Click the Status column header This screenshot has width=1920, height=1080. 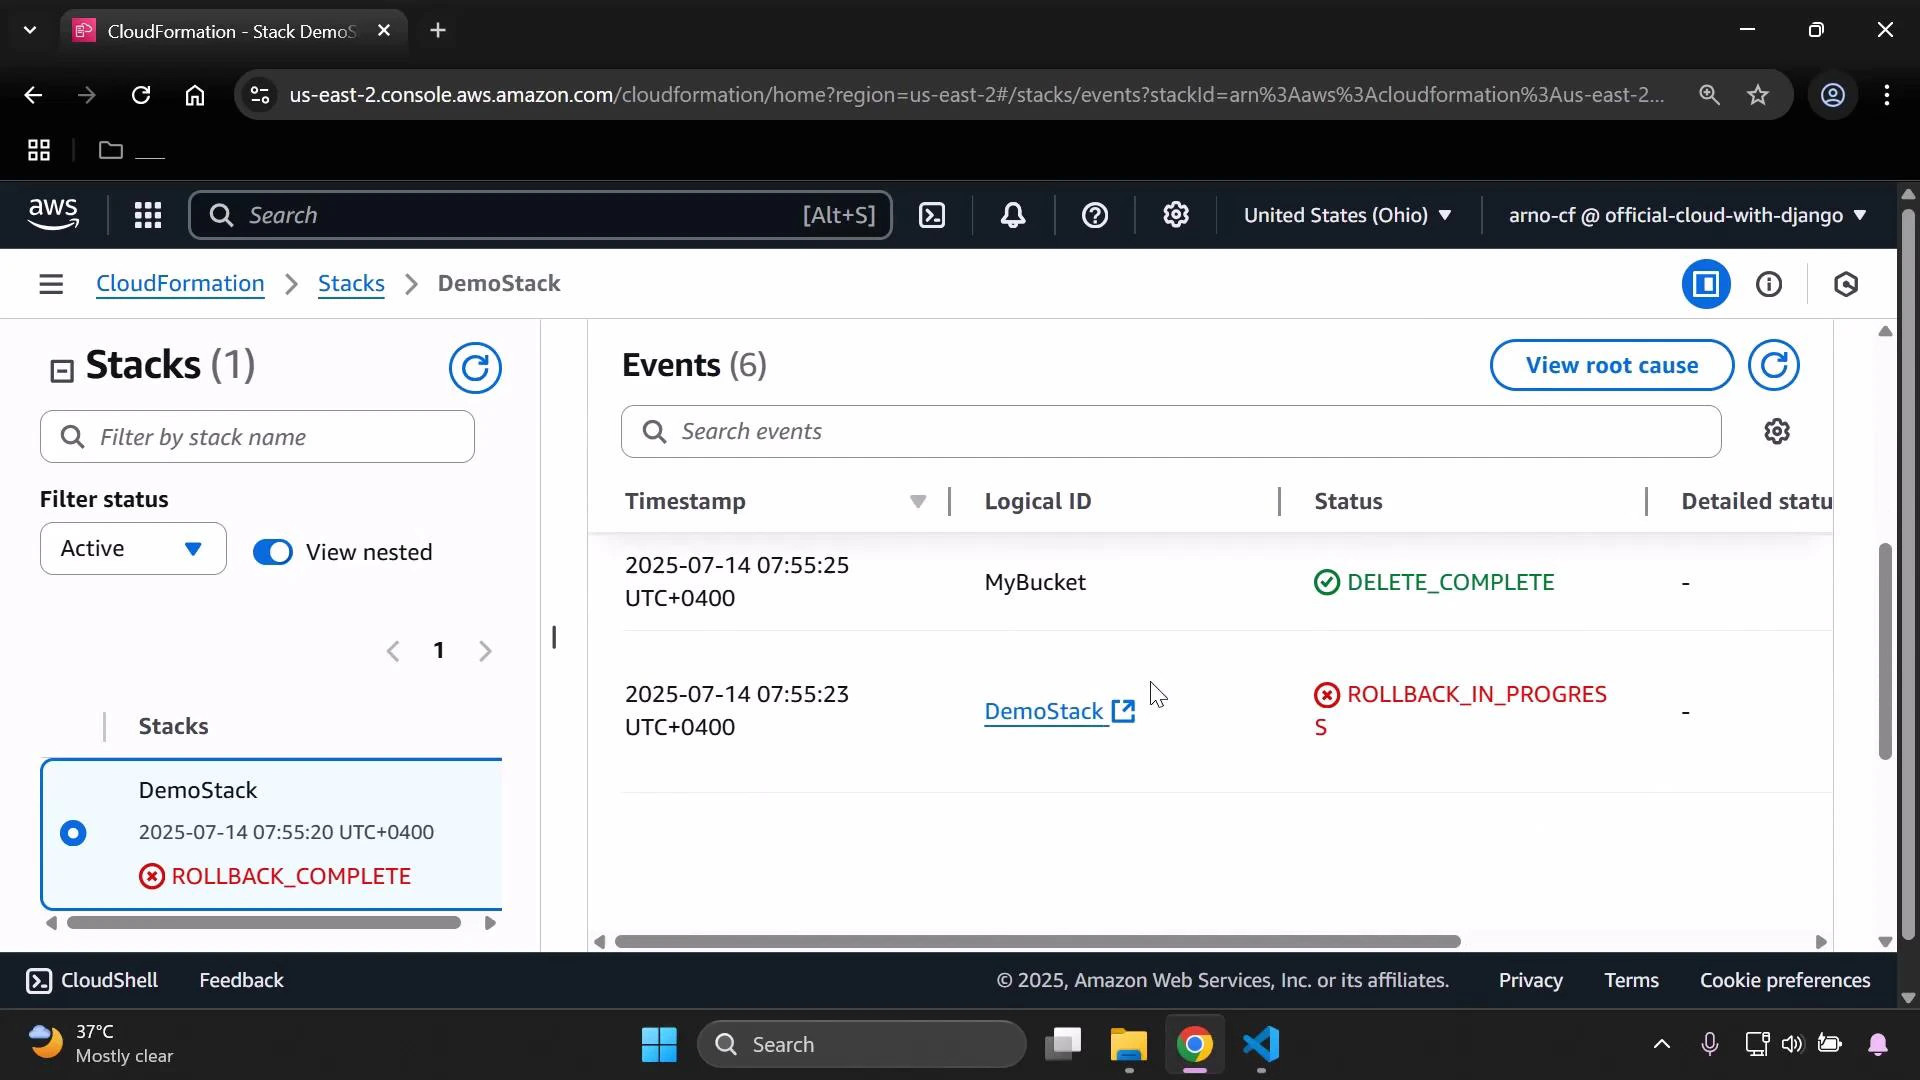tap(1348, 501)
